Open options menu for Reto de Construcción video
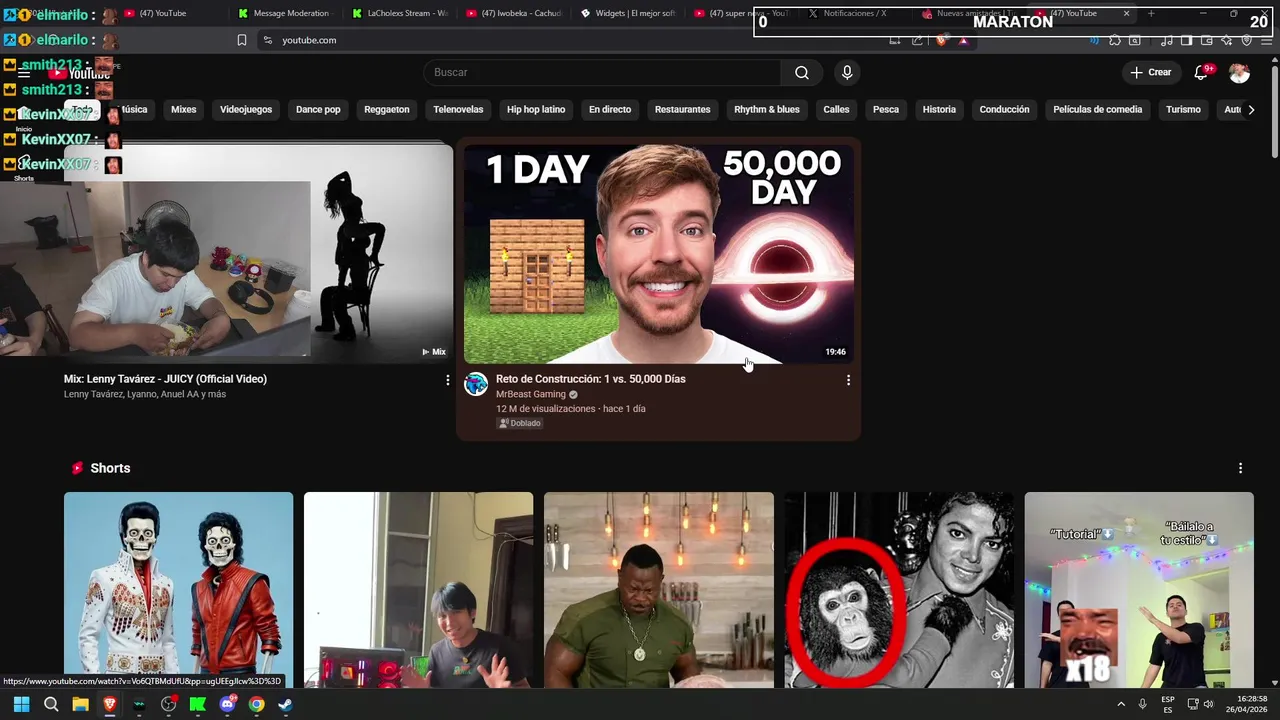The height and width of the screenshot is (720, 1280). (x=848, y=380)
